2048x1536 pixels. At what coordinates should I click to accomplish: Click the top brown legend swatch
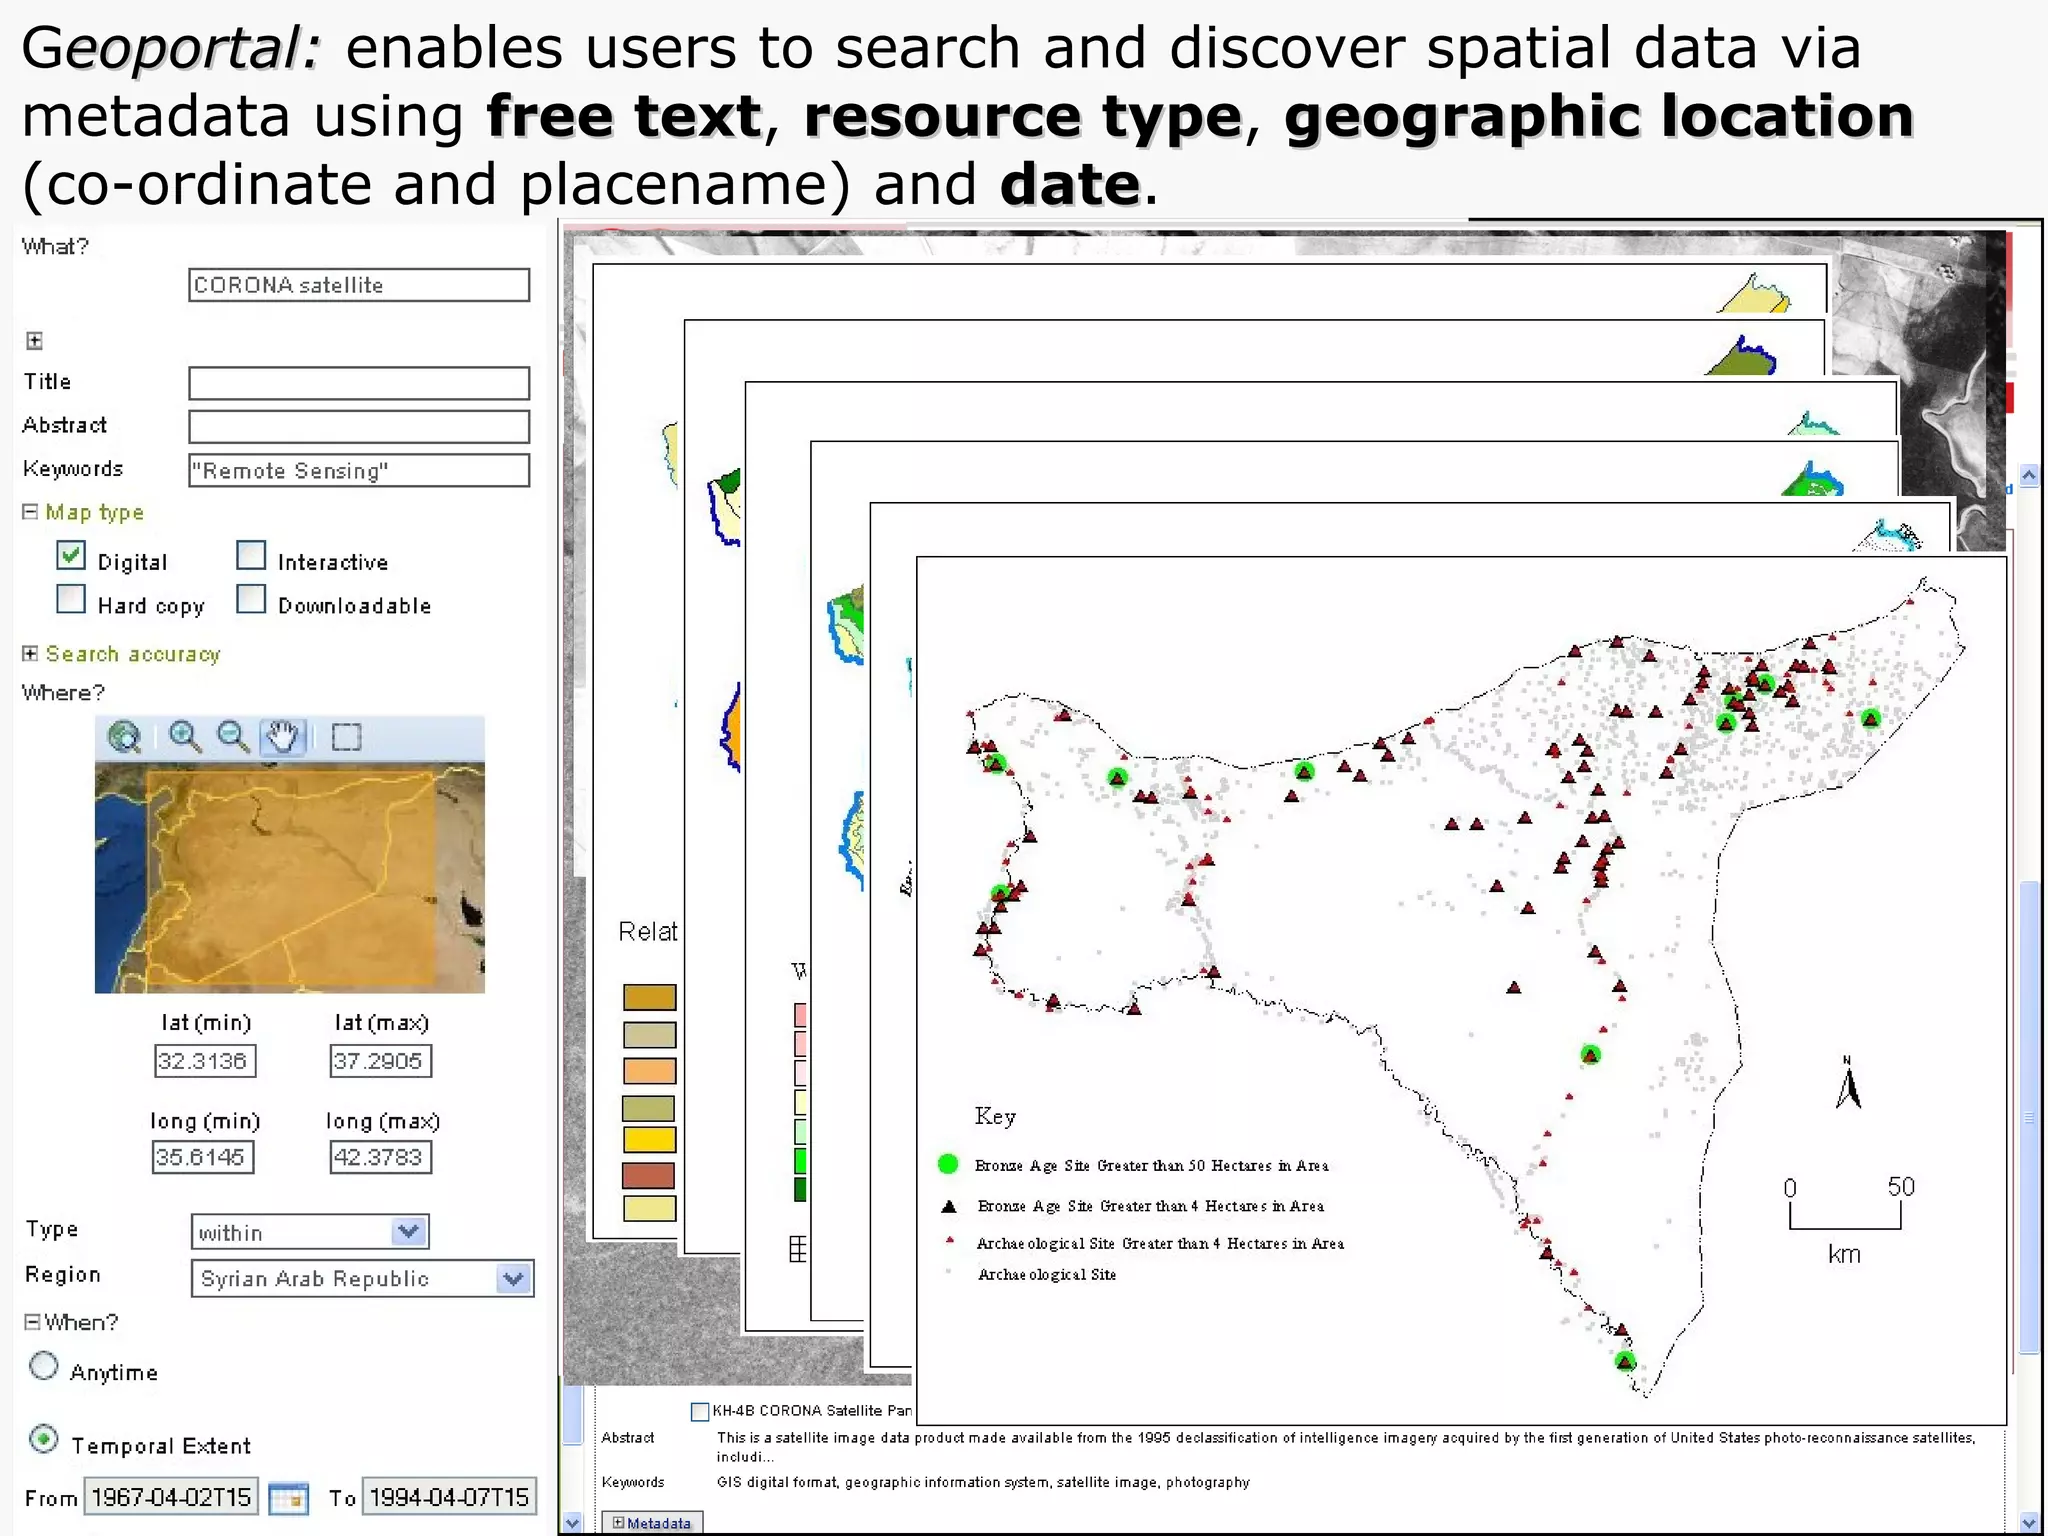[650, 997]
